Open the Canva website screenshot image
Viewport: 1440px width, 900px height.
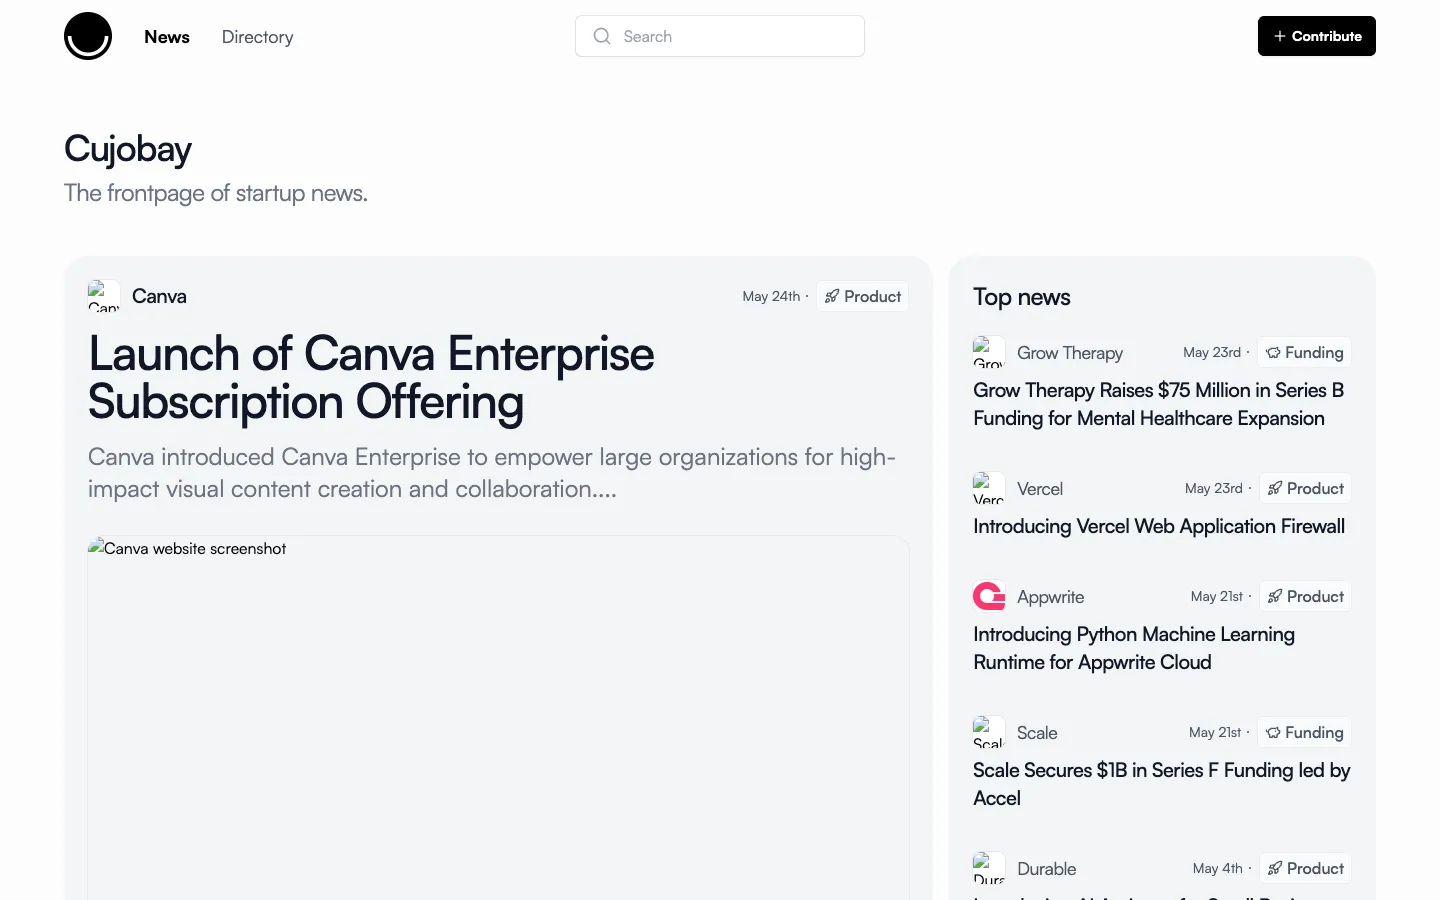(498, 718)
